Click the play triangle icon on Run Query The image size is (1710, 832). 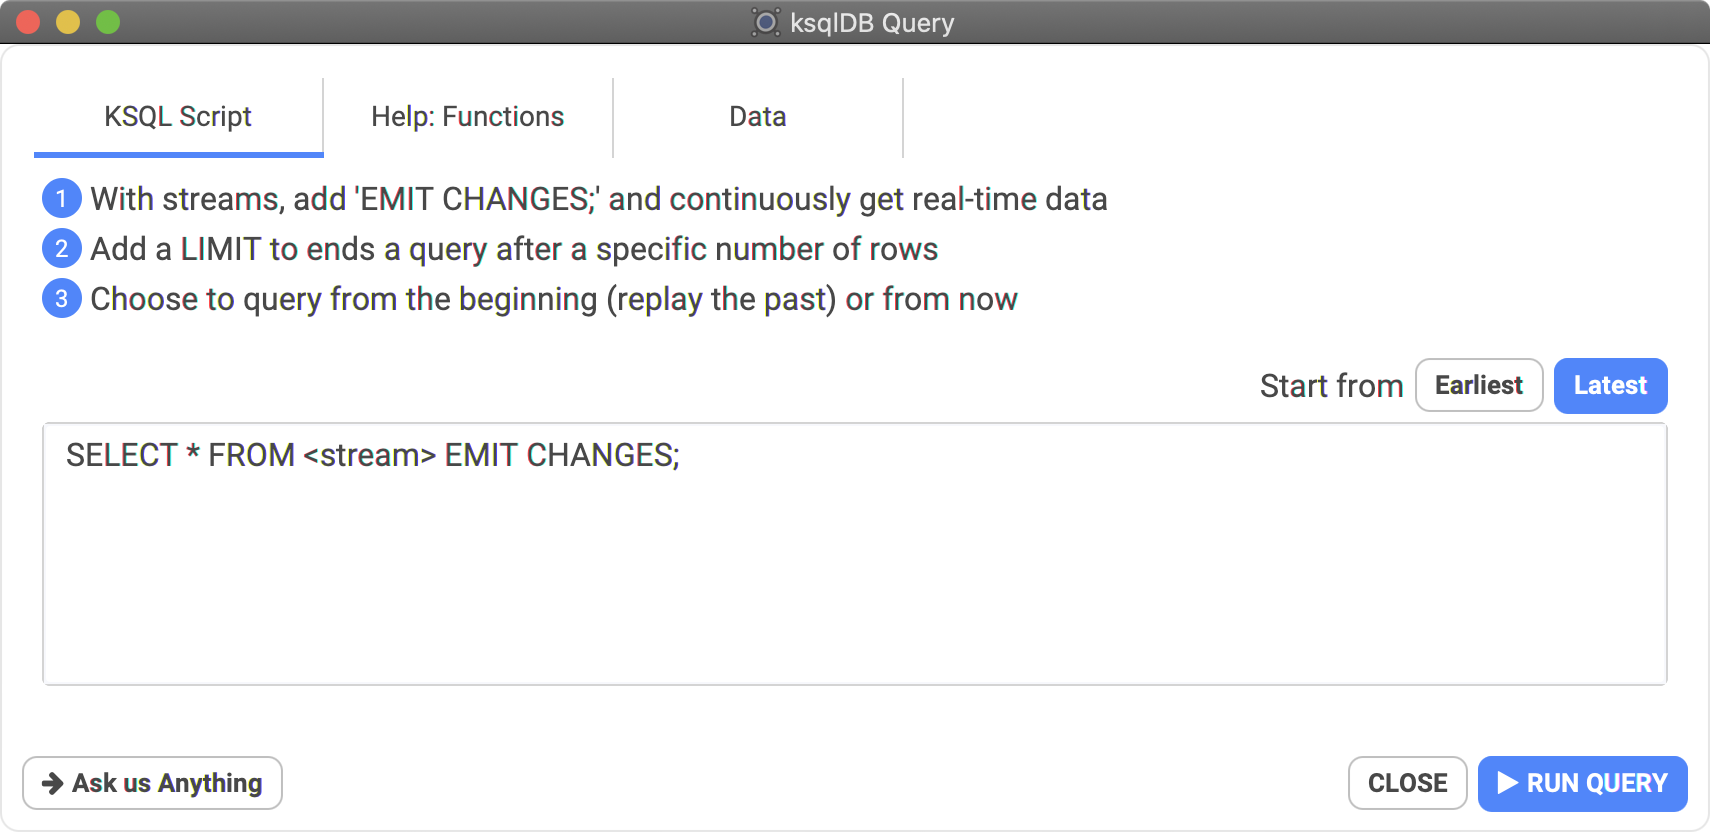[x=1508, y=783]
